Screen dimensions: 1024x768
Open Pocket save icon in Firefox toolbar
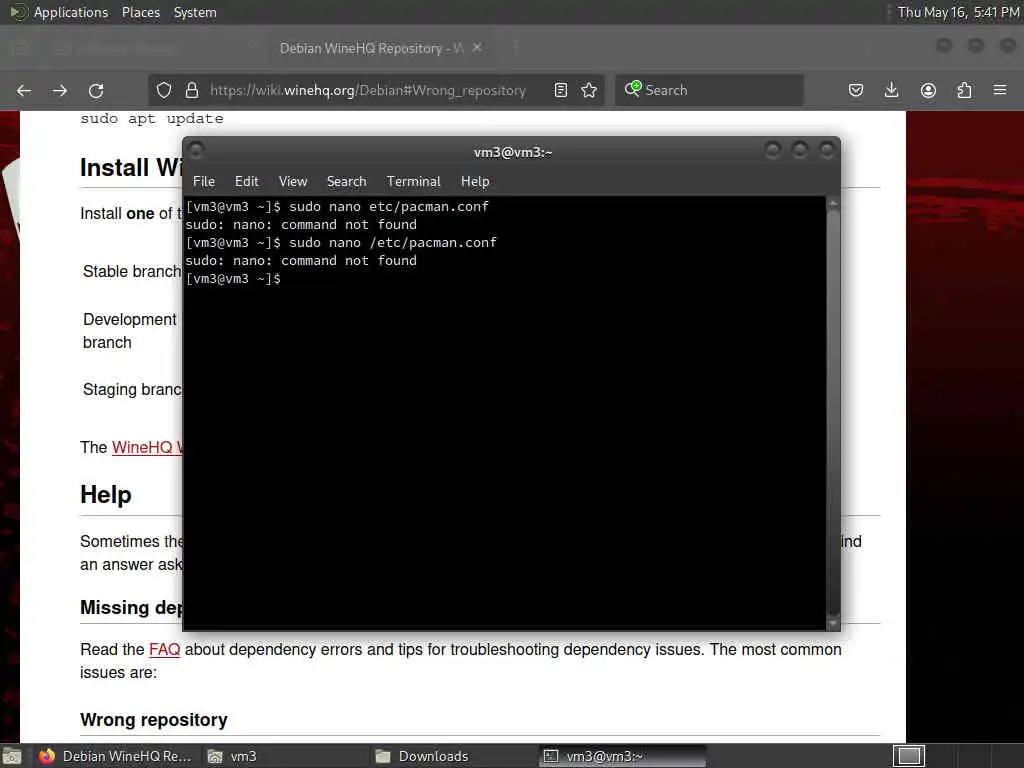click(x=856, y=90)
